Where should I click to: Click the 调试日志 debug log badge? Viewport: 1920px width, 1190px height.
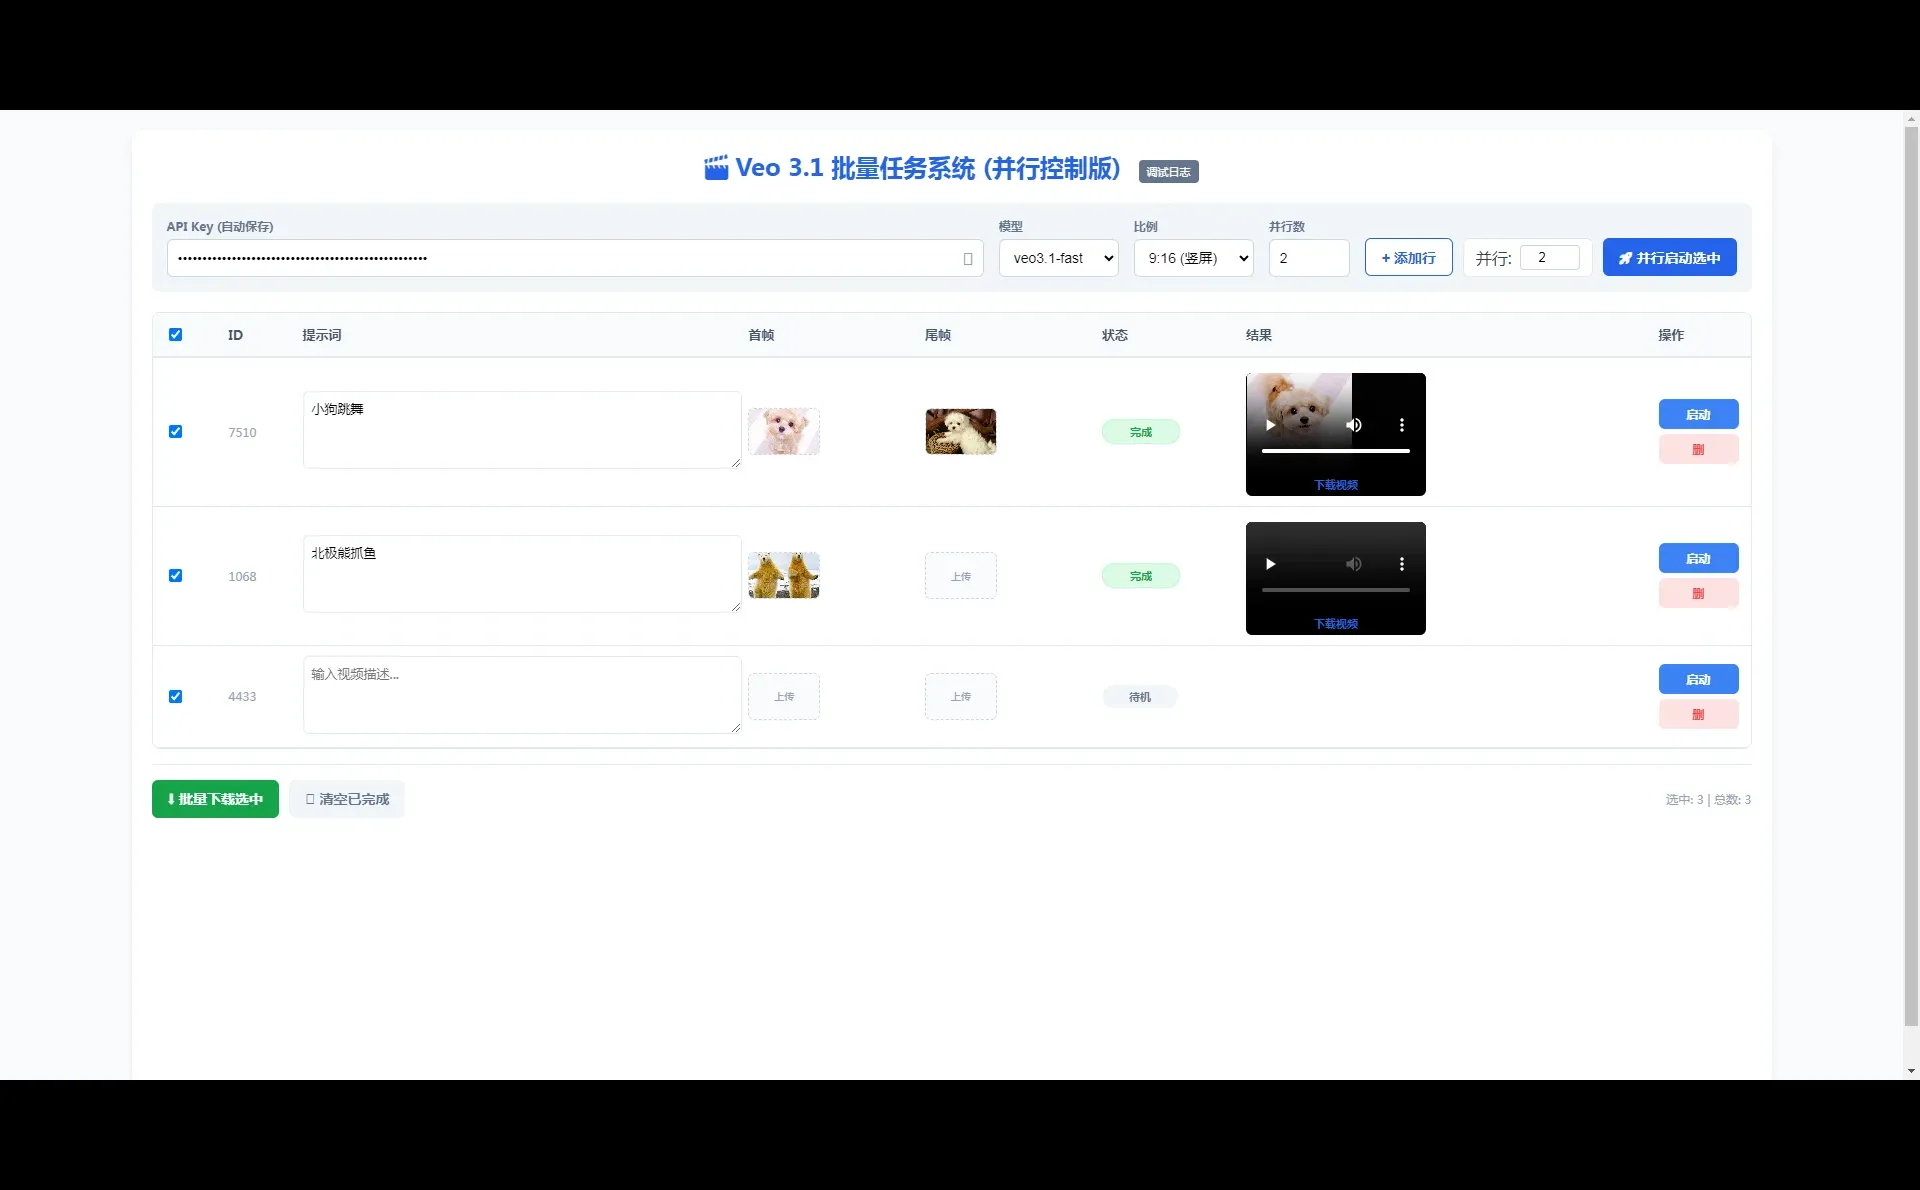coord(1167,171)
